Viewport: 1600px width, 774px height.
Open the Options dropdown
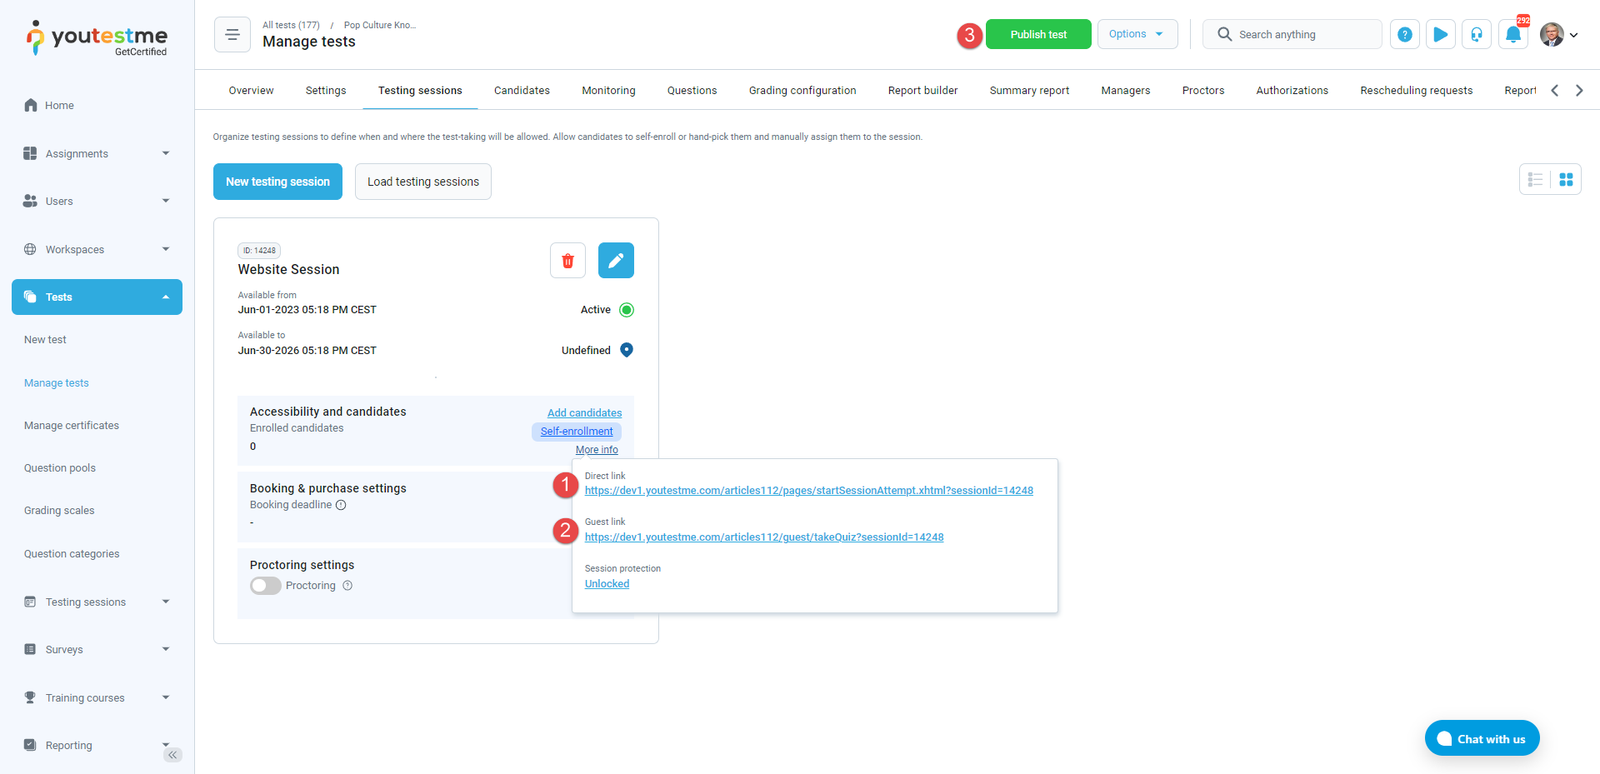pos(1137,34)
